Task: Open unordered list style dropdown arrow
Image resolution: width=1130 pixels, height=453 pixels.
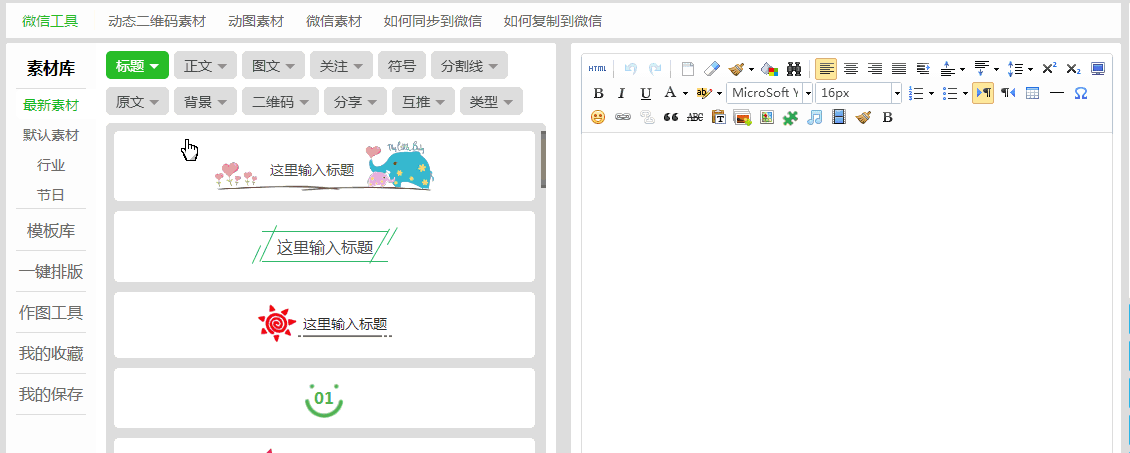Action: coord(965,93)
